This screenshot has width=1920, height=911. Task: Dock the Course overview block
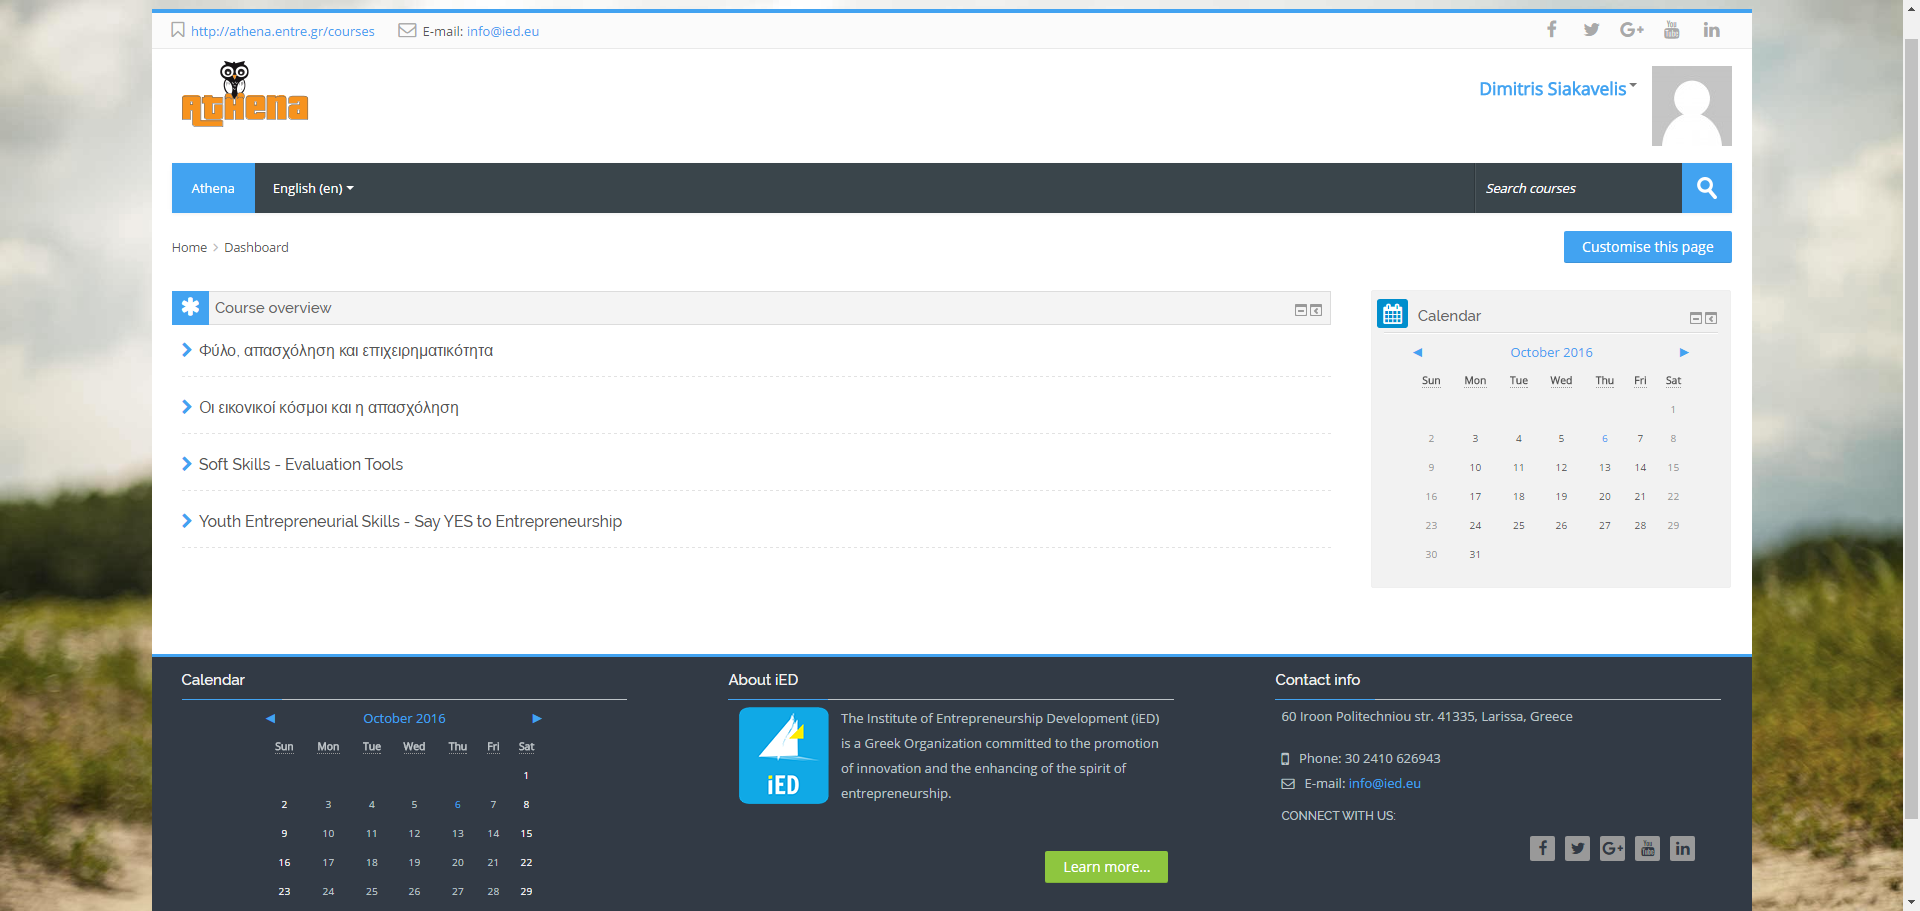coord(1316,310)
